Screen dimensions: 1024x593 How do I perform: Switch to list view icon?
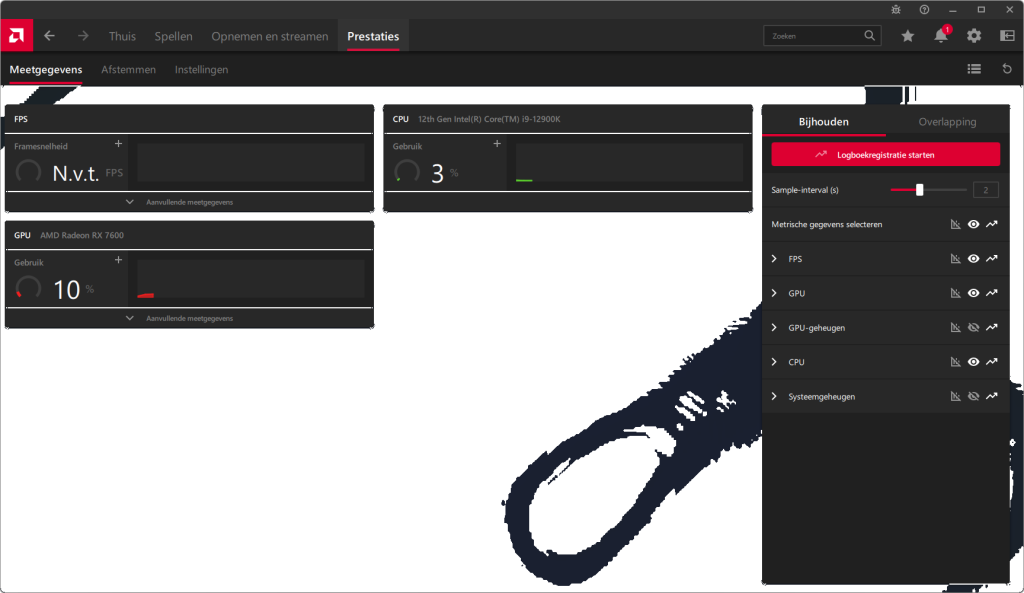pyautogui.click(x=974, y=69)
